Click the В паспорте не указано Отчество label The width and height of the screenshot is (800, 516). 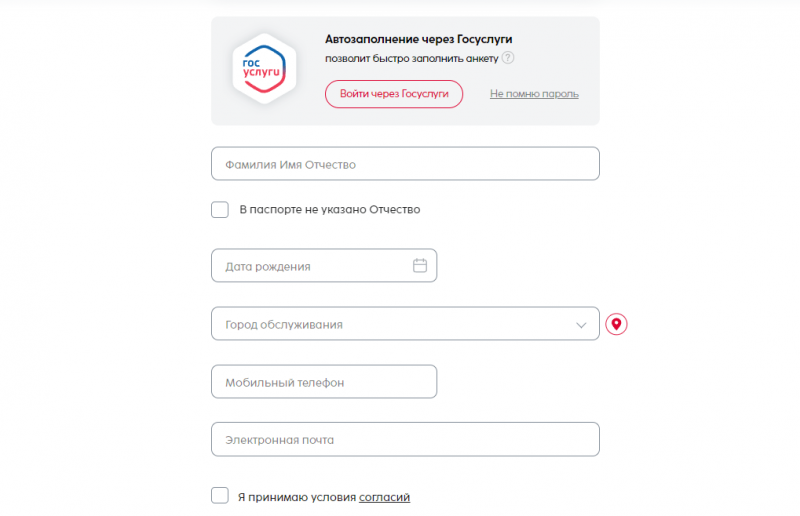point(329,210)
